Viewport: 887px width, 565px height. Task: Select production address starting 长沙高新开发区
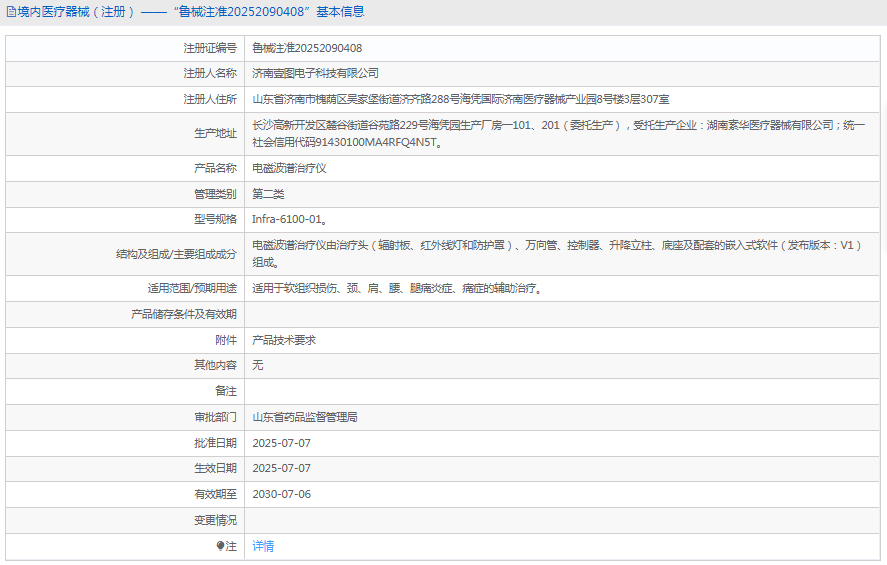(x=558, y=133)
